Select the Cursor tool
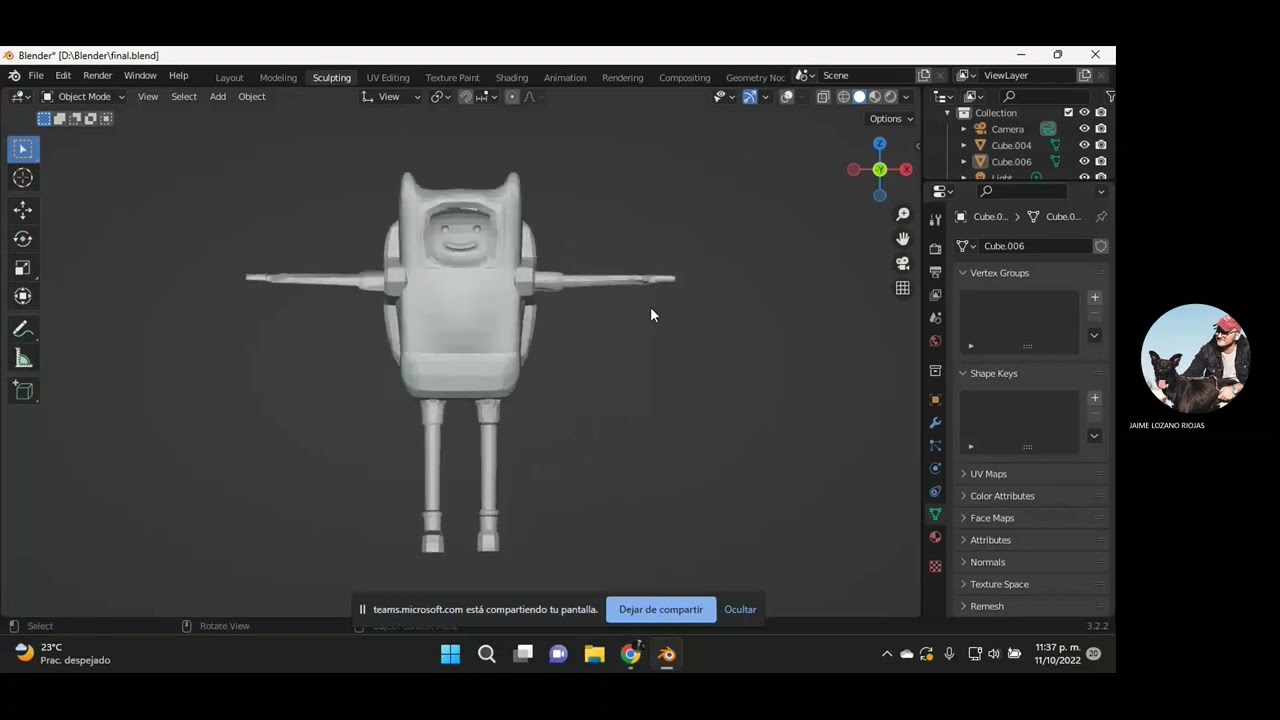This screenshot has width=1280, height=720. point(23,178)
